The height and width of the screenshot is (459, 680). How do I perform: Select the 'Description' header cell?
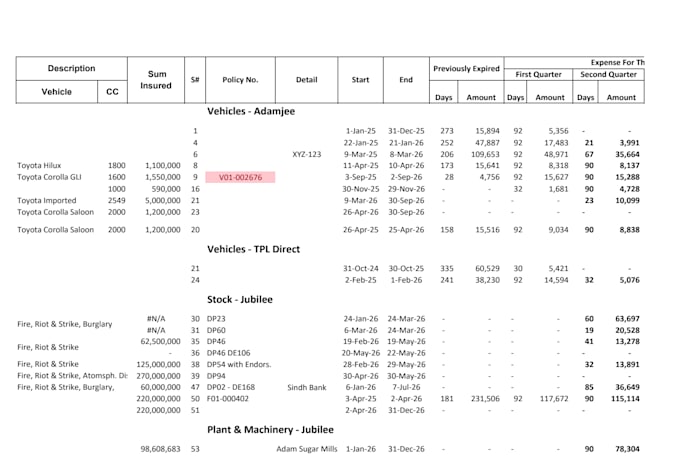click(x=72, y=69)
